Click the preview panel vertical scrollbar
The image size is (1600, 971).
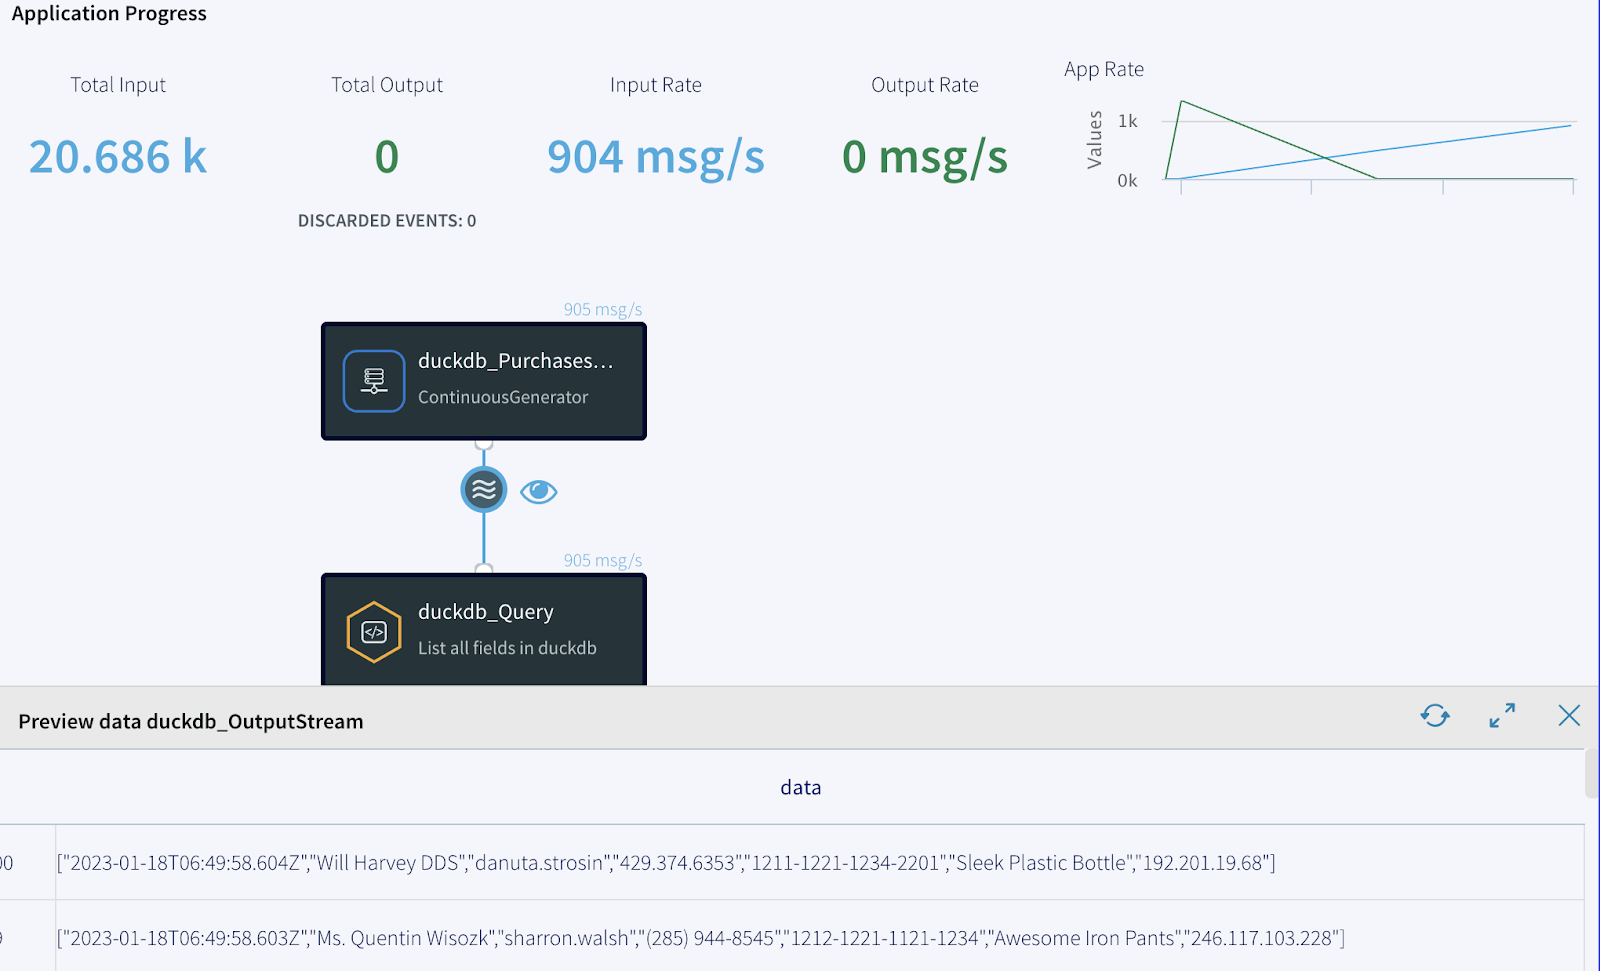1591,775
